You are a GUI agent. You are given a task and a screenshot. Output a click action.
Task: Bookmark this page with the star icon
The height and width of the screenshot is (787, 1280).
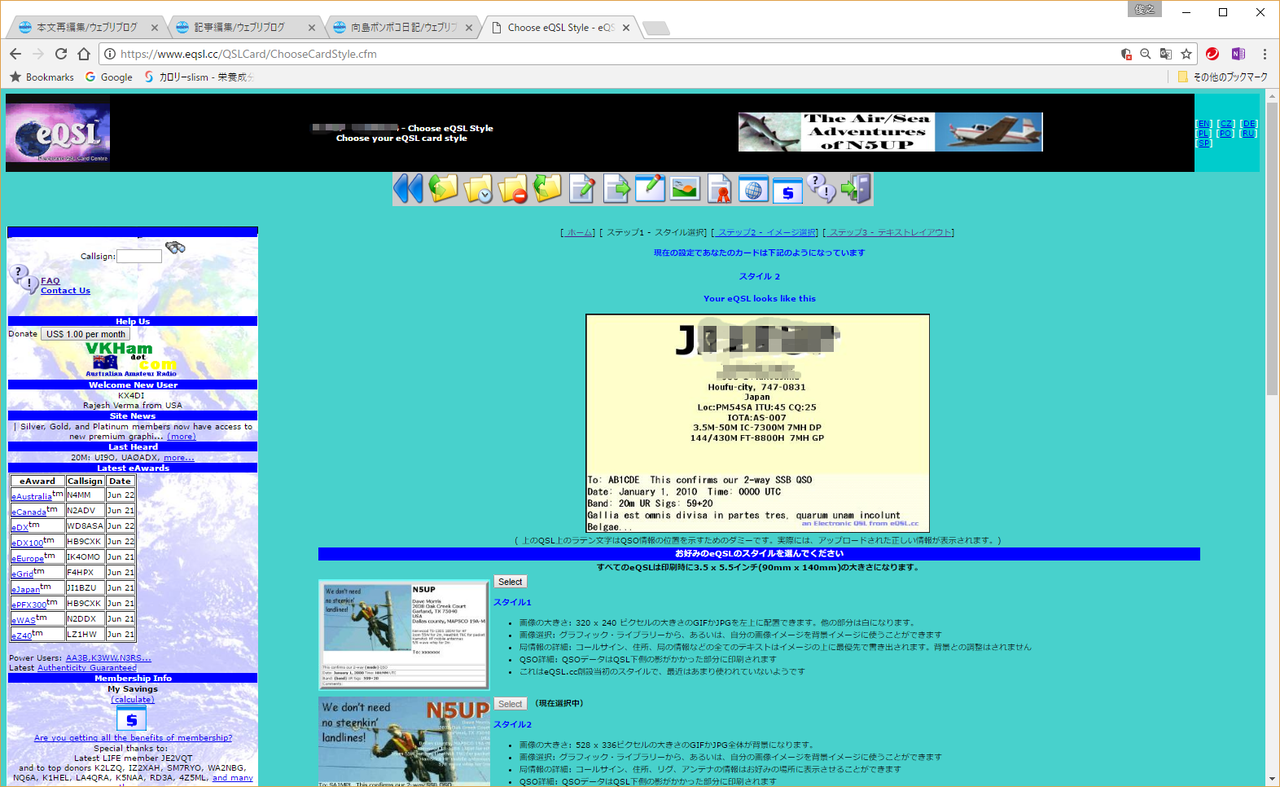[1186, 54]
